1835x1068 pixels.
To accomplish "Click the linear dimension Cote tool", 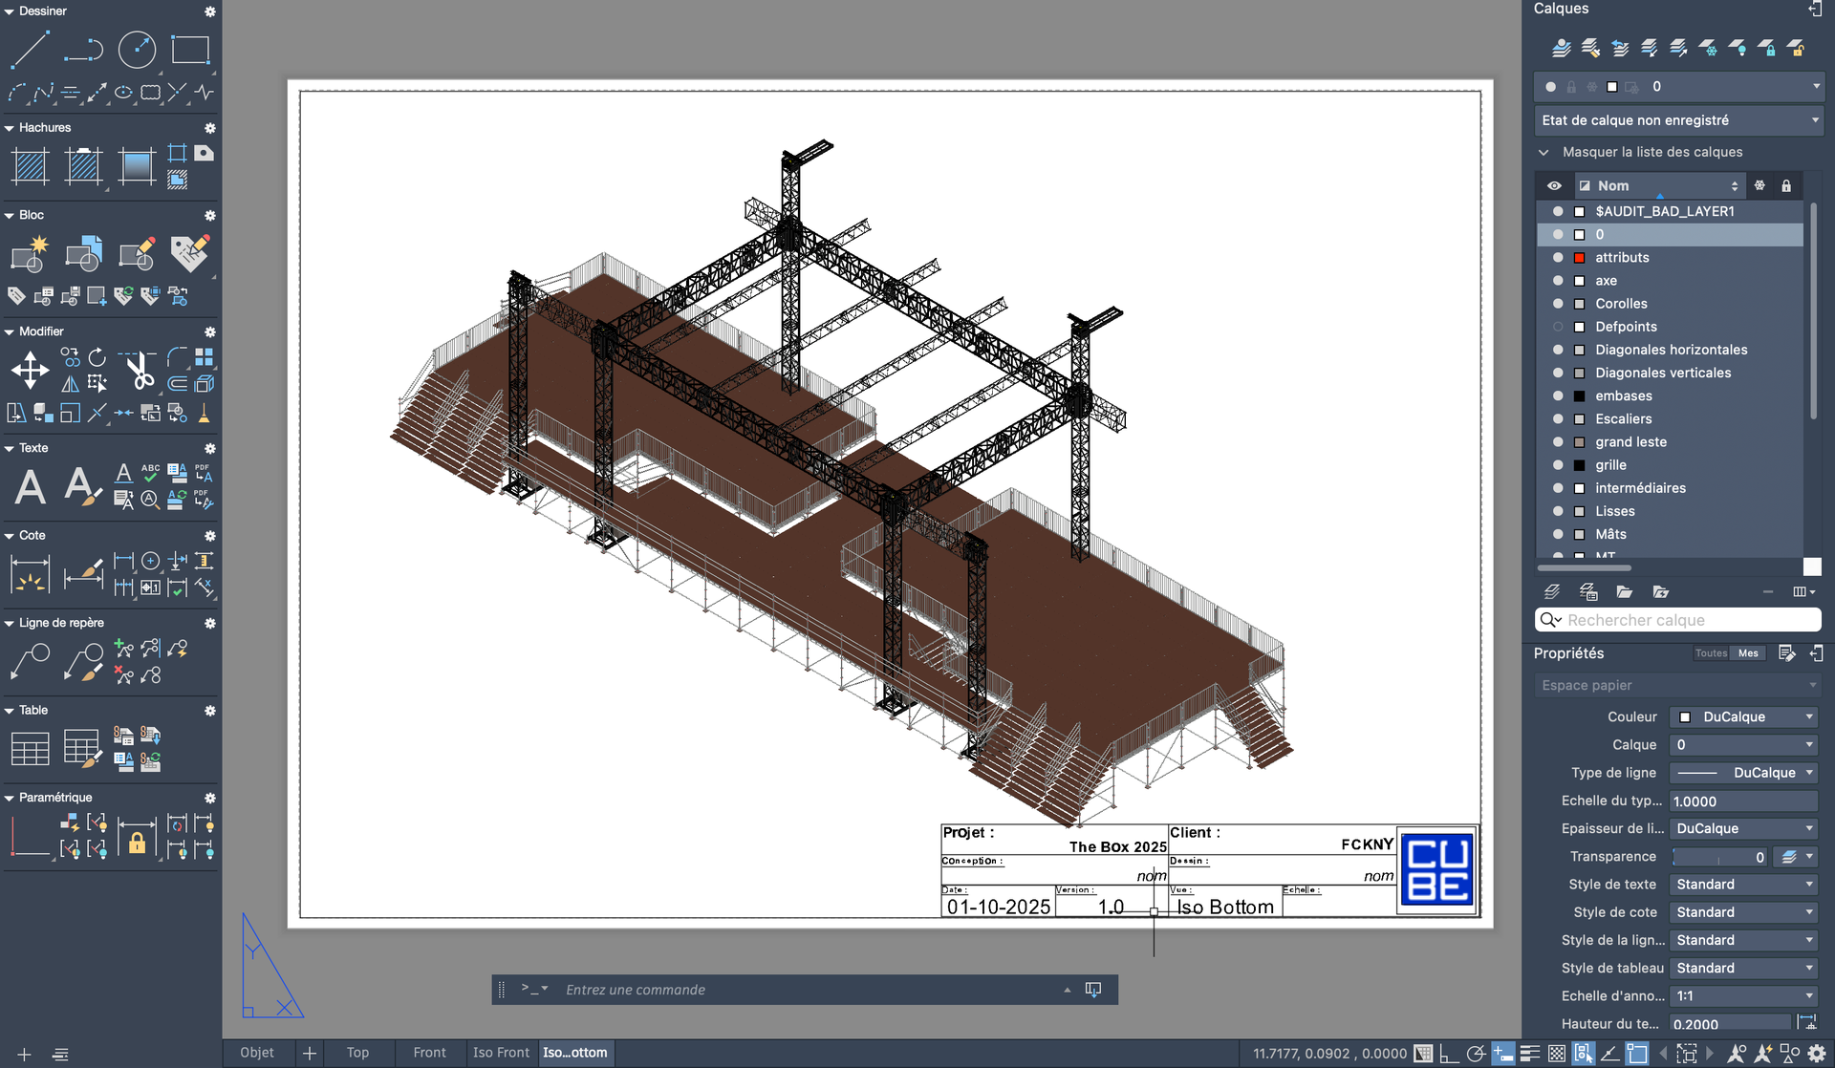I will [x=30, y=575].
